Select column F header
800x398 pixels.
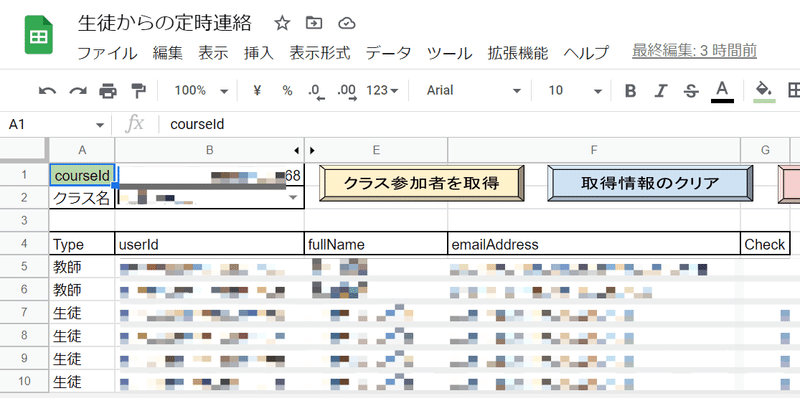(594, 150)
